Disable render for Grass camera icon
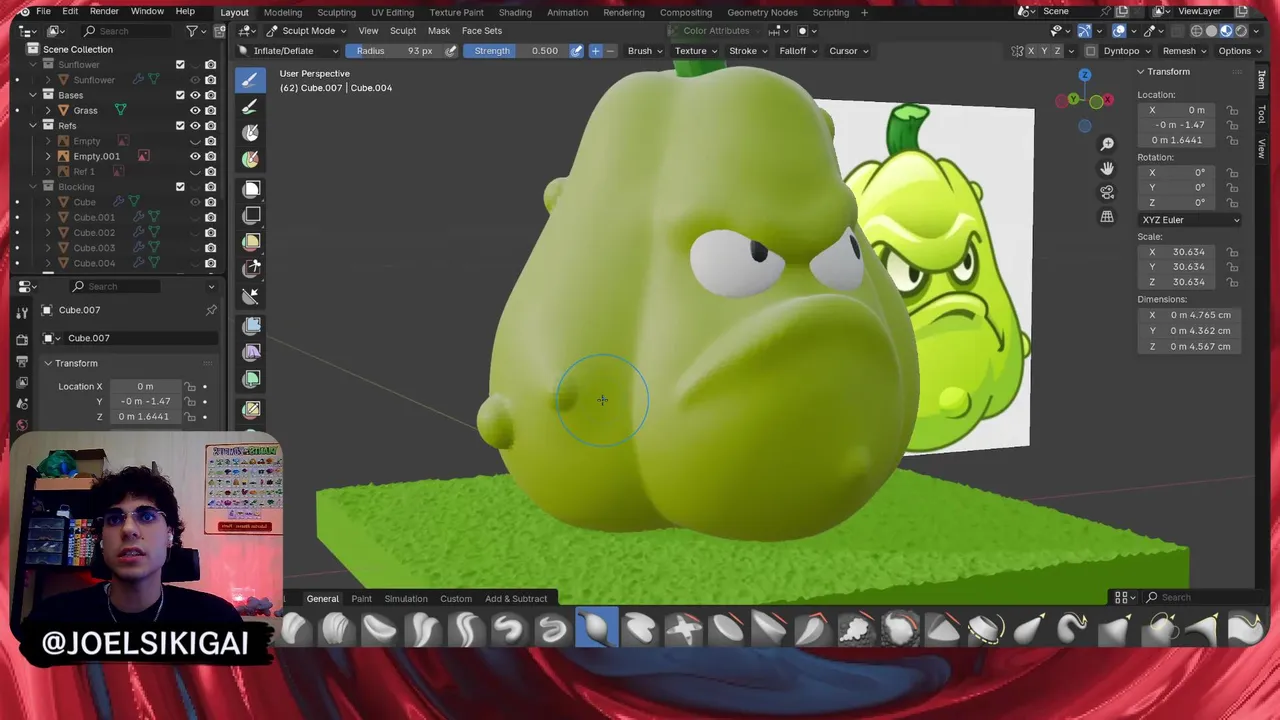Image resolution: width=1280 pixels, height=720 pixels. [x=210, y=110]
